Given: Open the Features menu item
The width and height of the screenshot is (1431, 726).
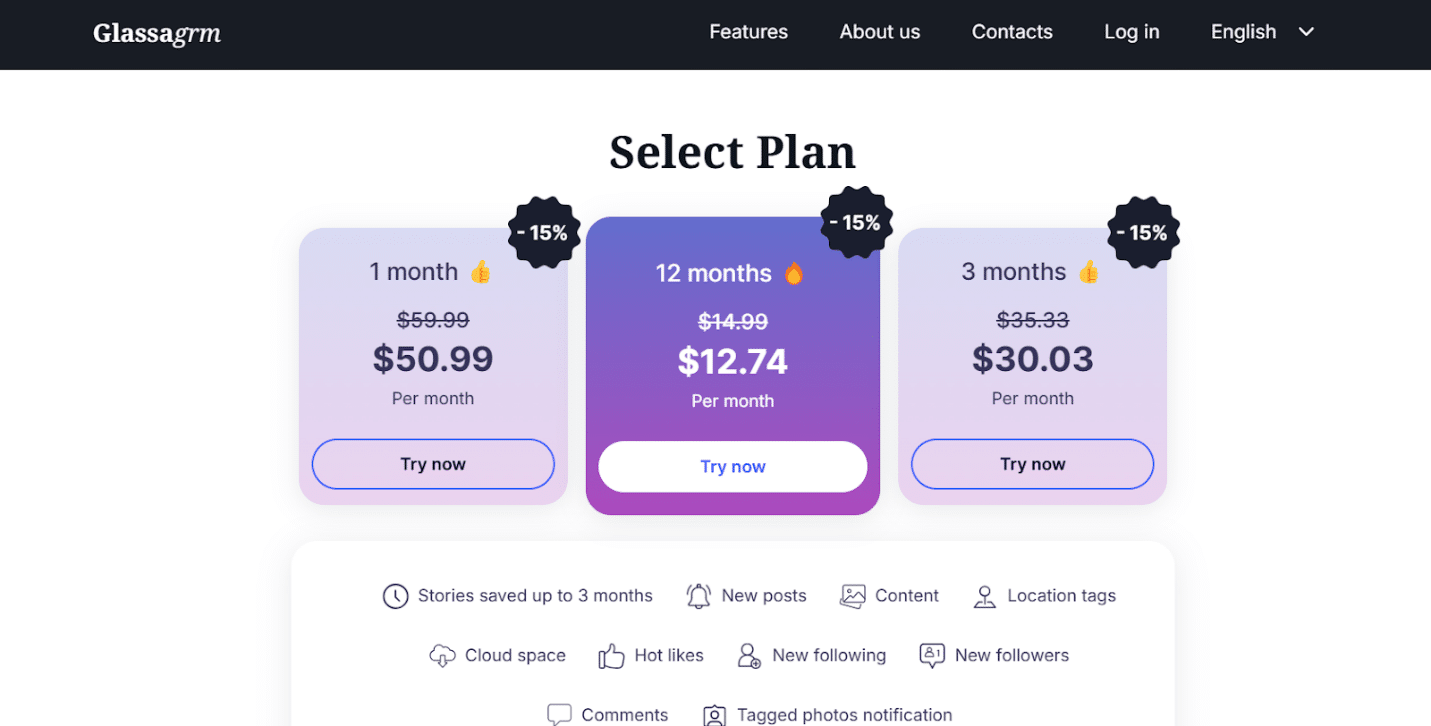Looking at the screenshot, I should coord(748,32).
